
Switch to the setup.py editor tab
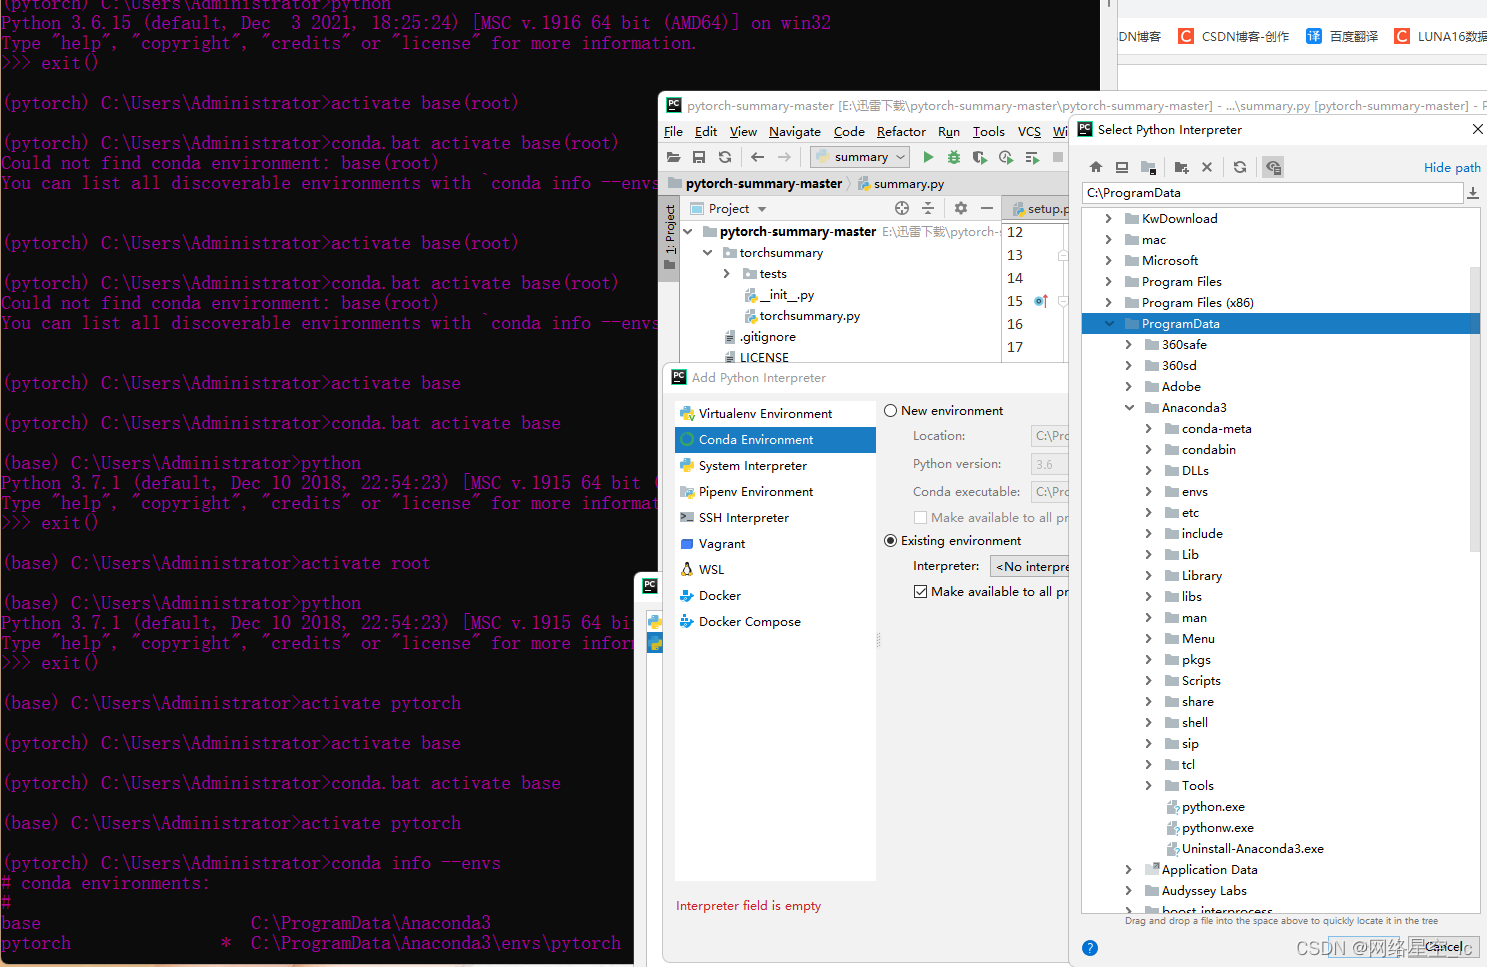click(1037, 209)
